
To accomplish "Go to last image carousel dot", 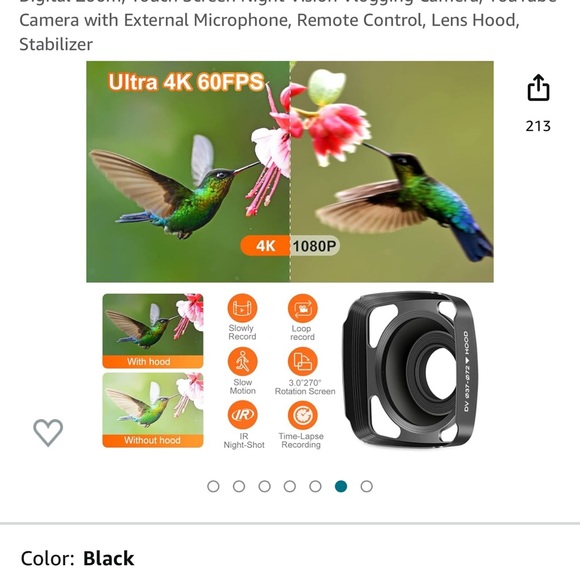I will coord(367,486).
